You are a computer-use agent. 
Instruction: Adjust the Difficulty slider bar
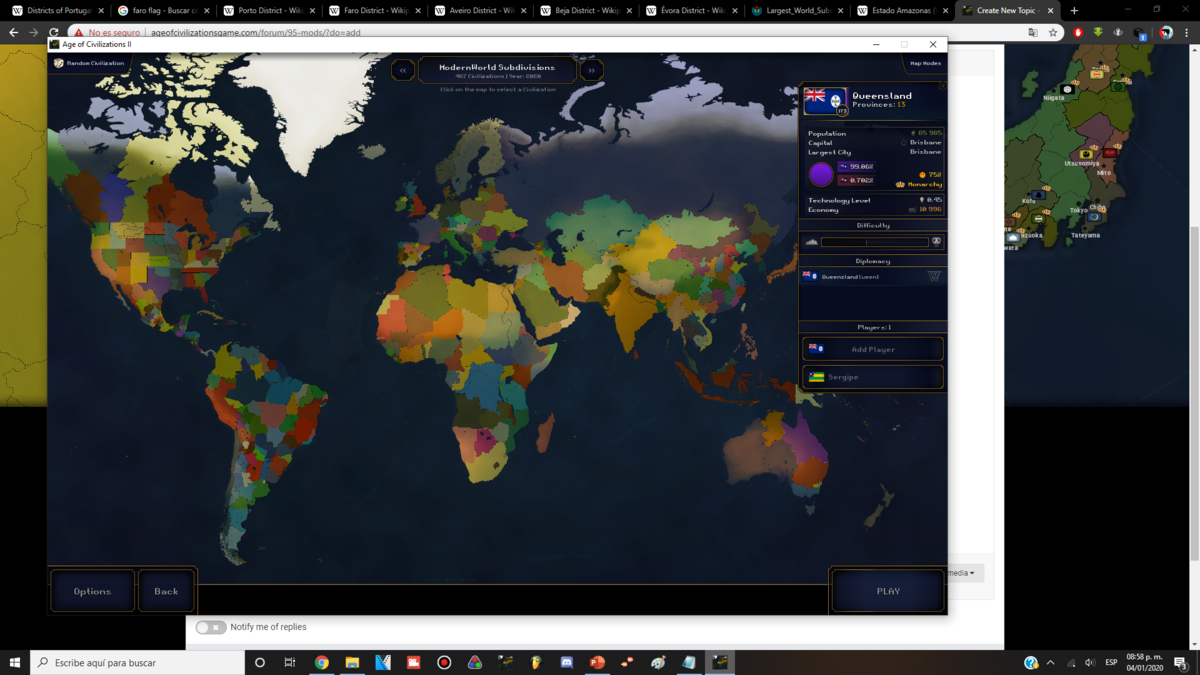tap(875, 242)
